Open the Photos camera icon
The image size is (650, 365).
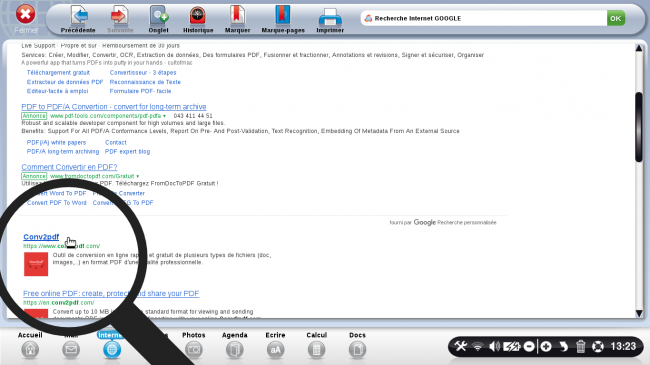(x=194, y=350)
